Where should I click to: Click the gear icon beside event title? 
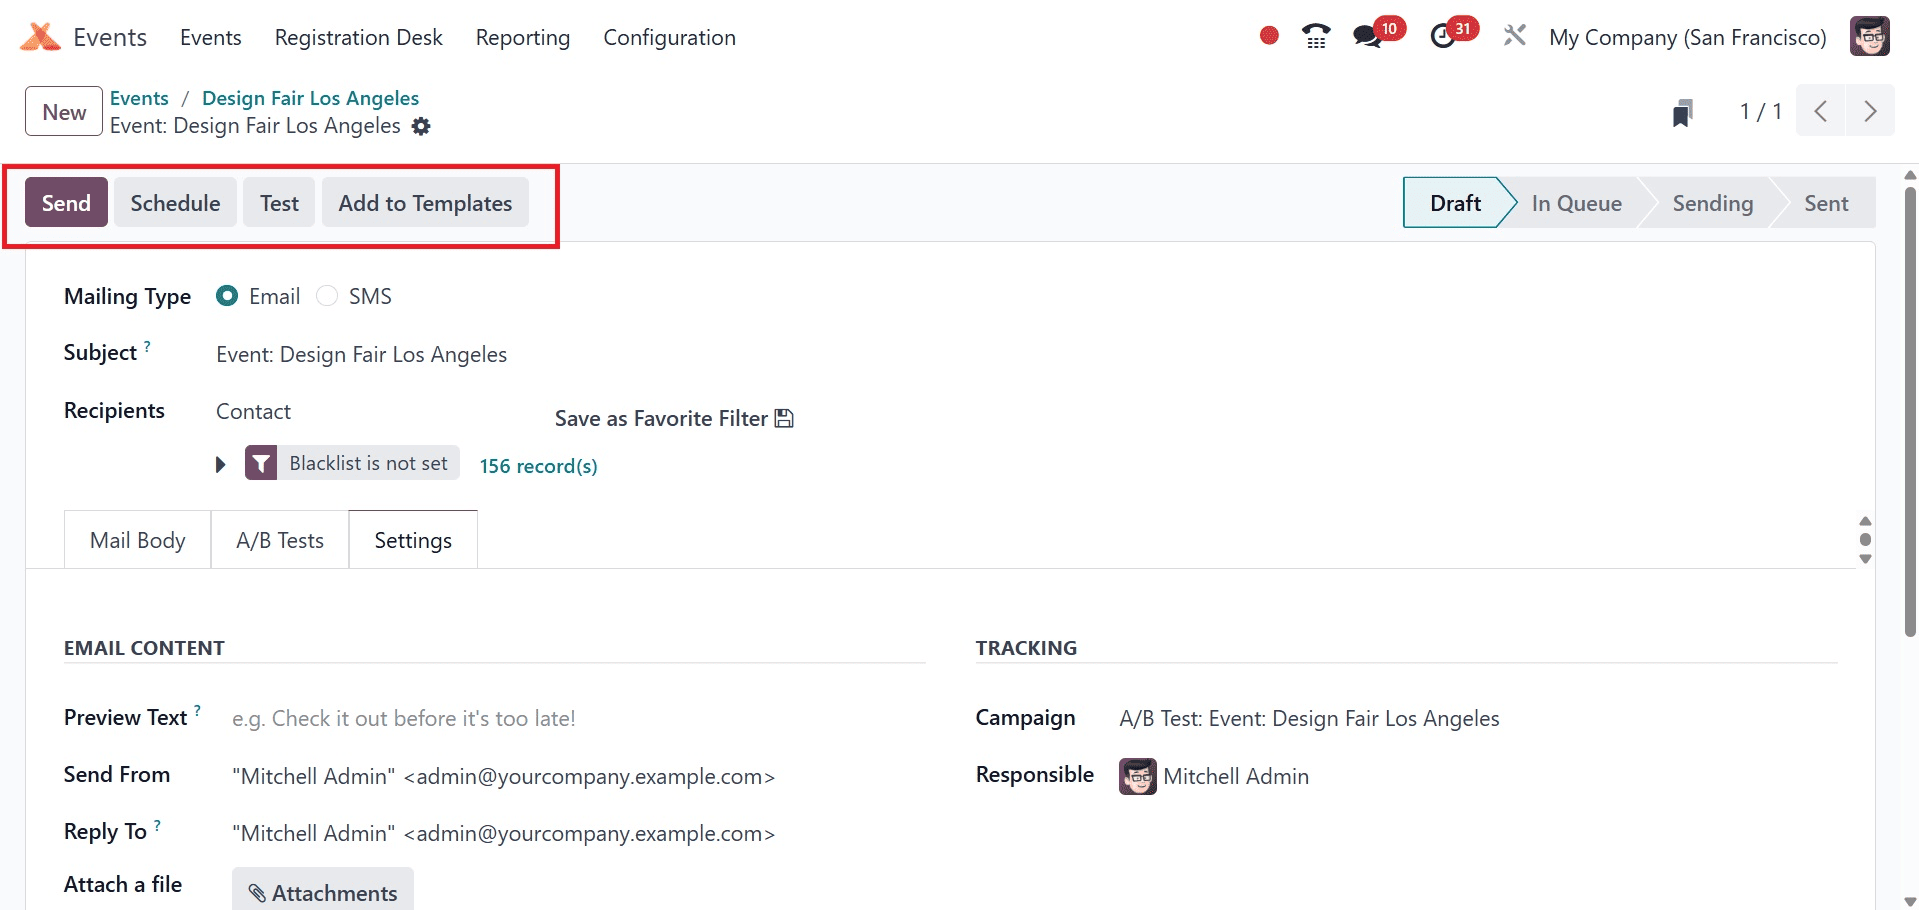[422, 127]
